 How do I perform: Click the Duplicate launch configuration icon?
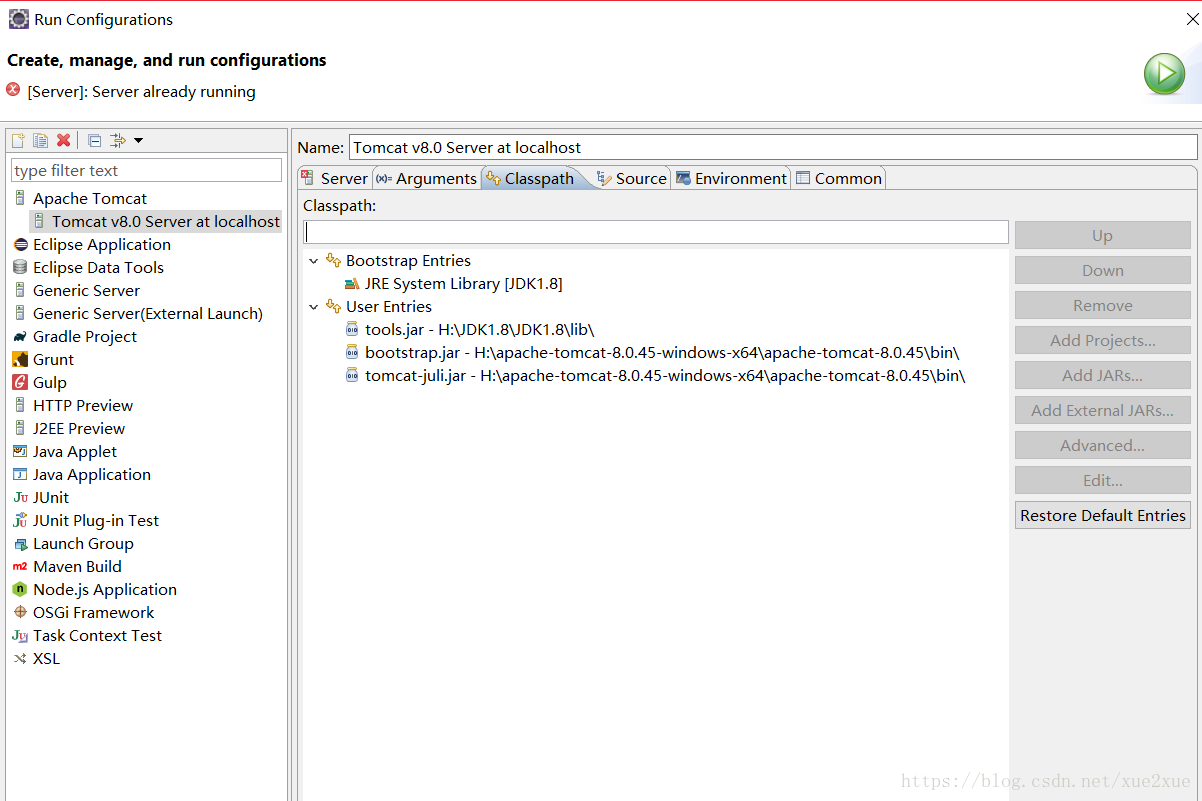40,140
